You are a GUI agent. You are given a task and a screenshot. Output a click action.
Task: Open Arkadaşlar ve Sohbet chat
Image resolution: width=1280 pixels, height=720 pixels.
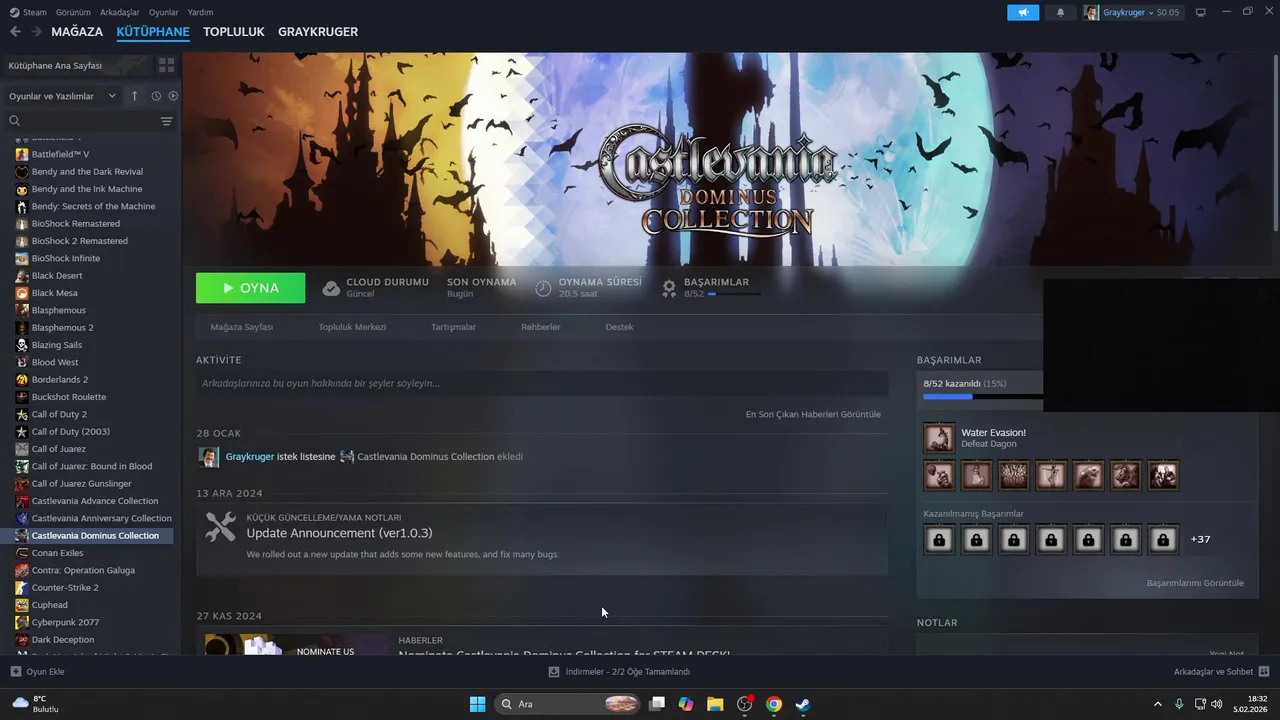point(1221,672)
